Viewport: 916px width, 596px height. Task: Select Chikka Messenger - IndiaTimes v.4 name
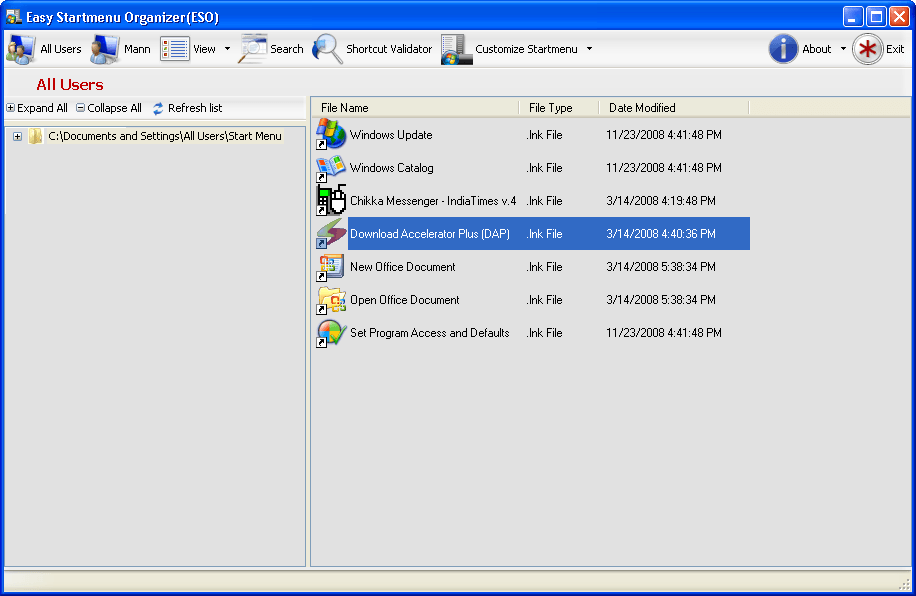coord(433,201)
